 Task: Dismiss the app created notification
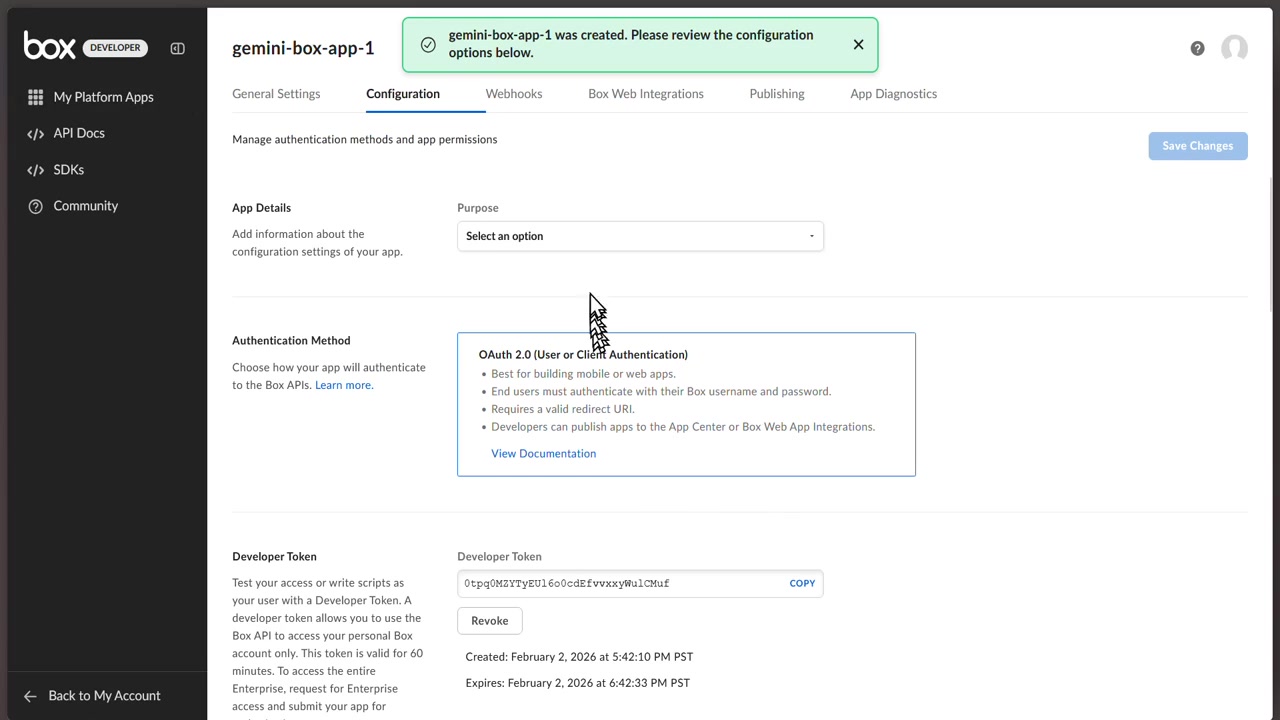pyautogui.click(x=858, y=44)
